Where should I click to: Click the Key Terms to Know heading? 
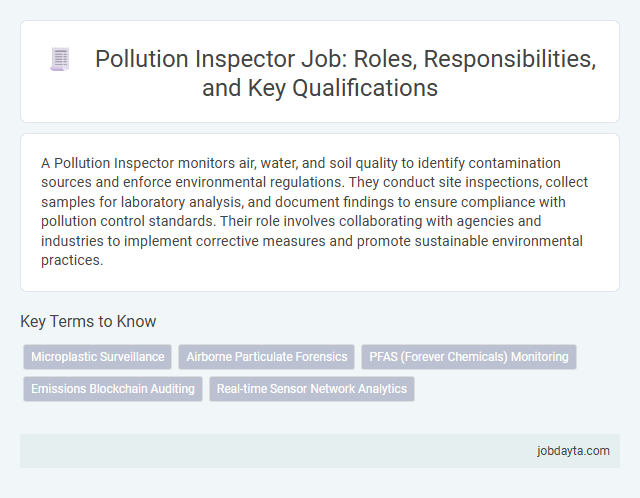click(88, 321)
